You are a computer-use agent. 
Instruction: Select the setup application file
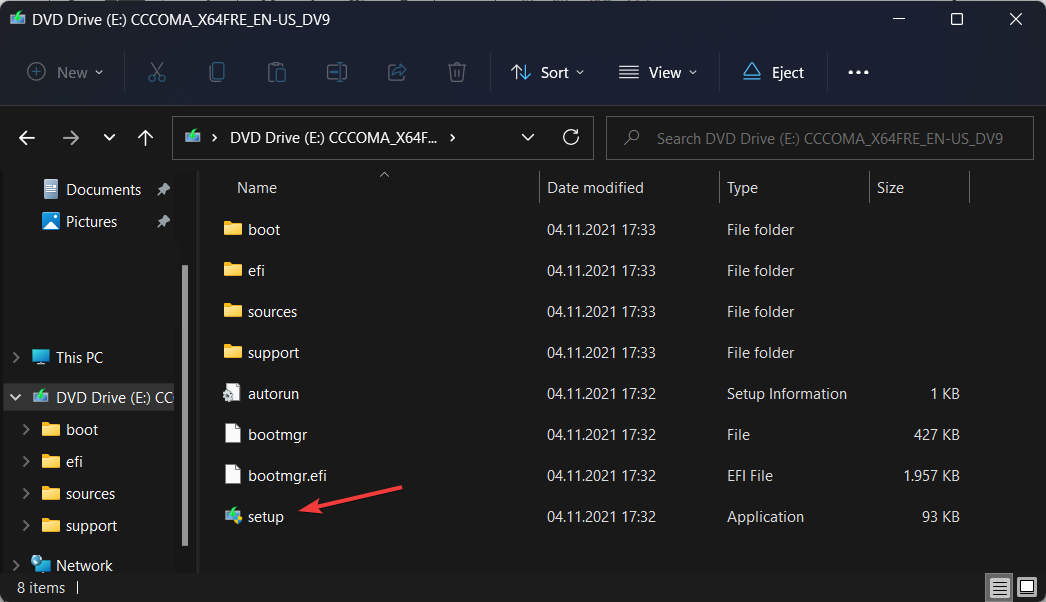click(266, 517)
